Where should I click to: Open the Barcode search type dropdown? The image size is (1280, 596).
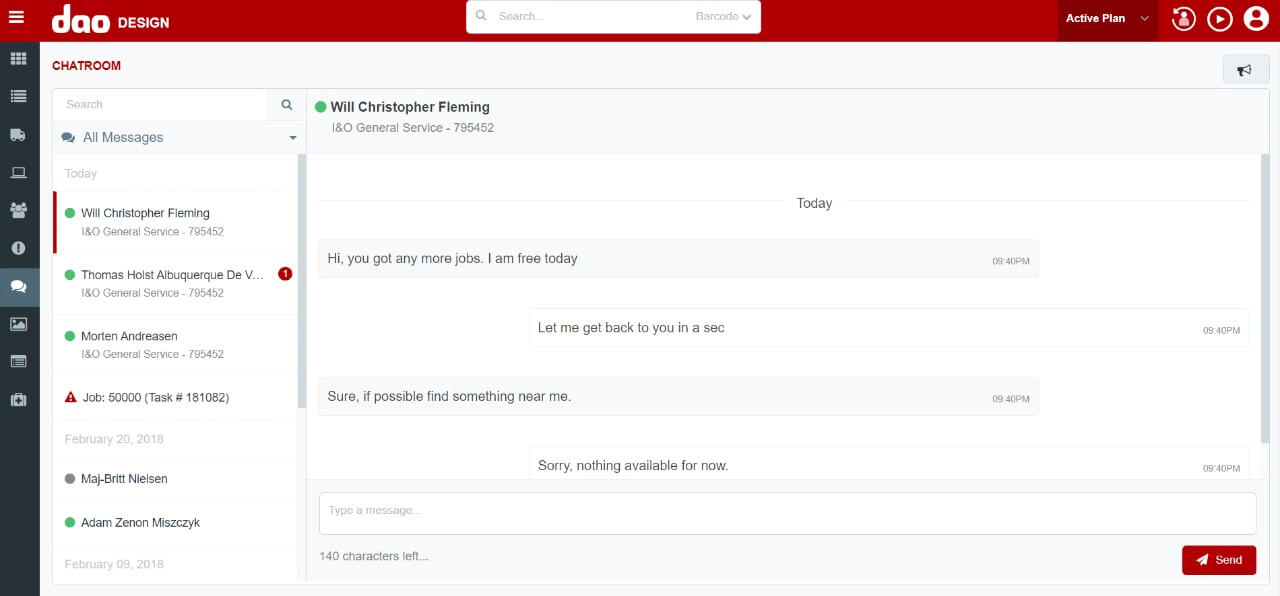723,17
